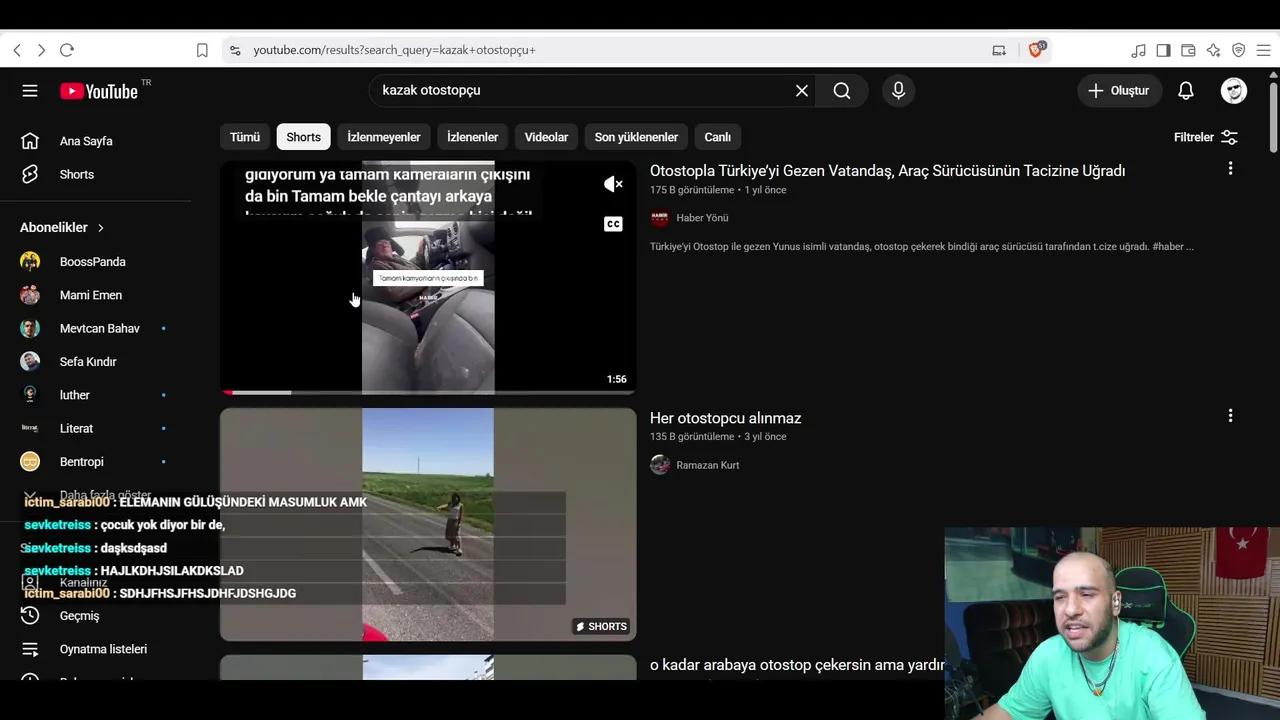
Task: Open the BoossPanda channel avatar
Action: click(x=30, y=262)
